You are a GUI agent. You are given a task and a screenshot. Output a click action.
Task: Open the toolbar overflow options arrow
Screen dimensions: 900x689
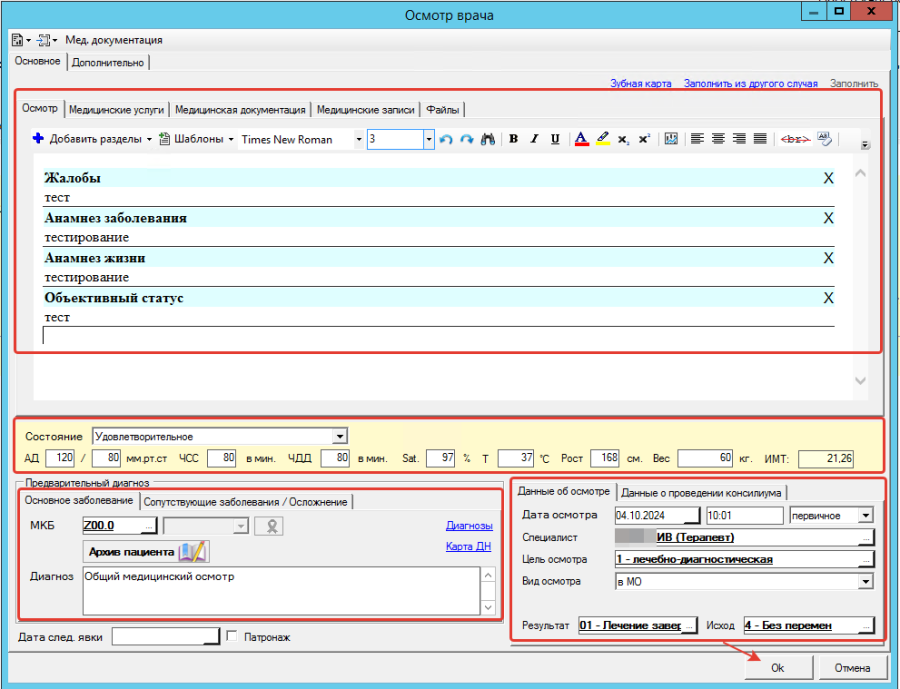coord(865,145)
